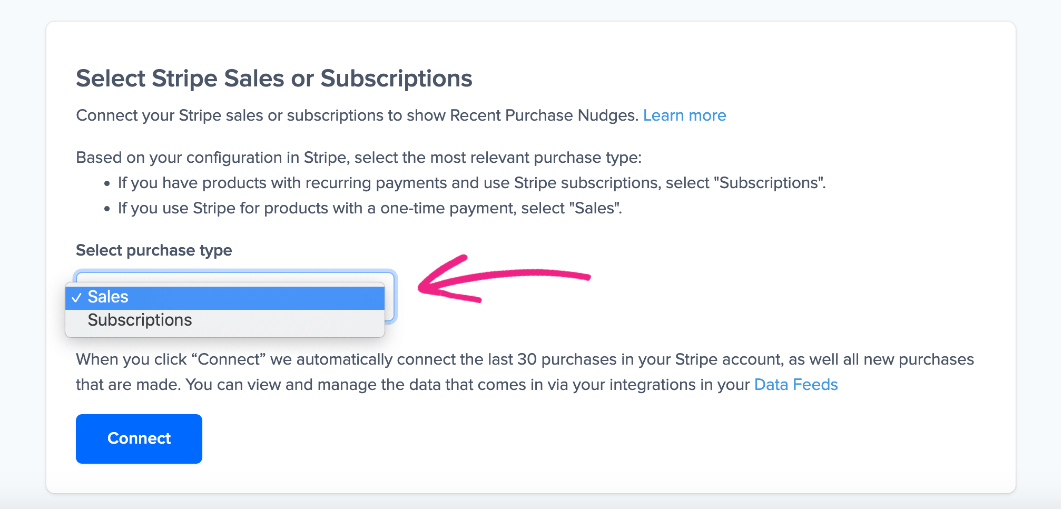Click the bullet about one-time payment
1061x509 pixels.
click(x=370, y=208)
